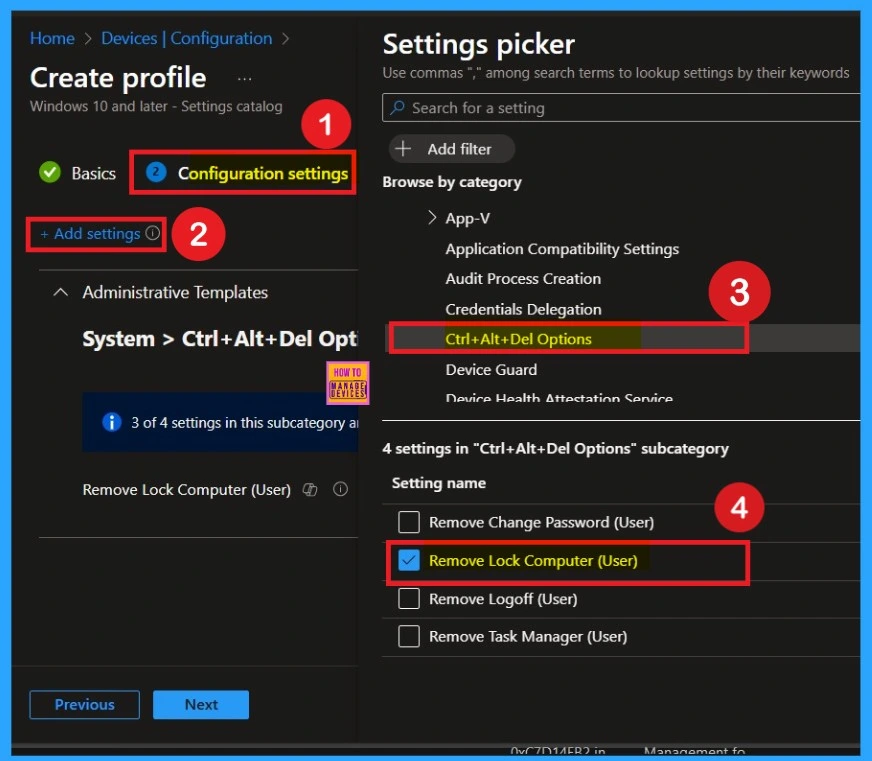Collapse the Administrative Templates section
Viewport: 872px width, 761px height.
click(x=61, y=292)
